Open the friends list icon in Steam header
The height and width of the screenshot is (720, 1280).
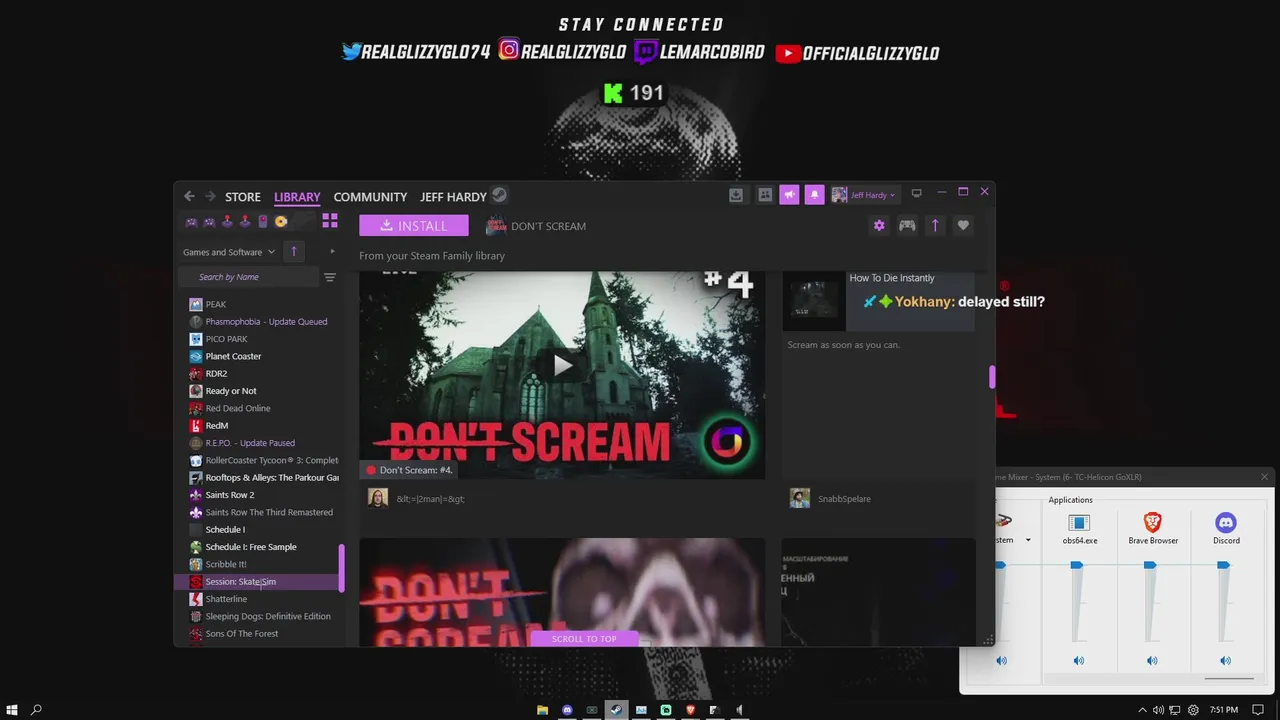[765, 195]
